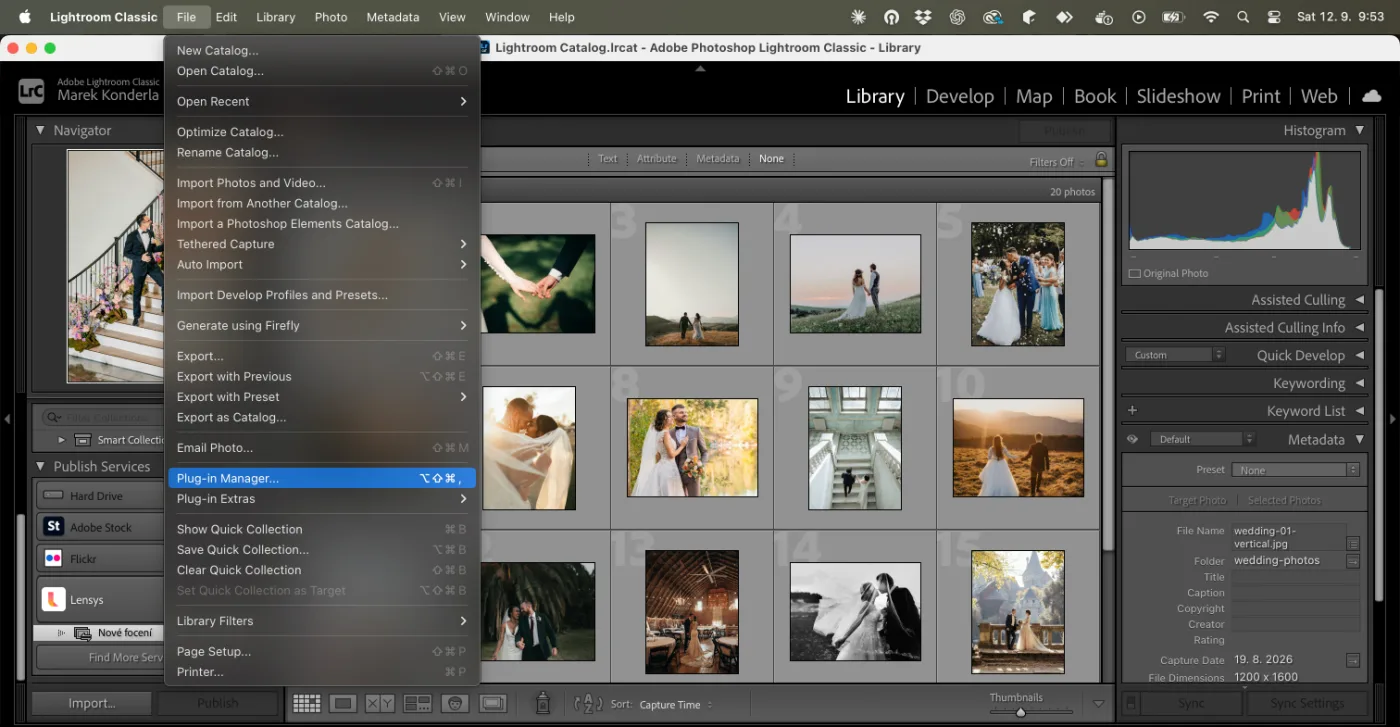Image resolution: width=1400 pixels, height=727 pixels.
Task: Collapse the Navigator panel
Action: click(40, 130)
